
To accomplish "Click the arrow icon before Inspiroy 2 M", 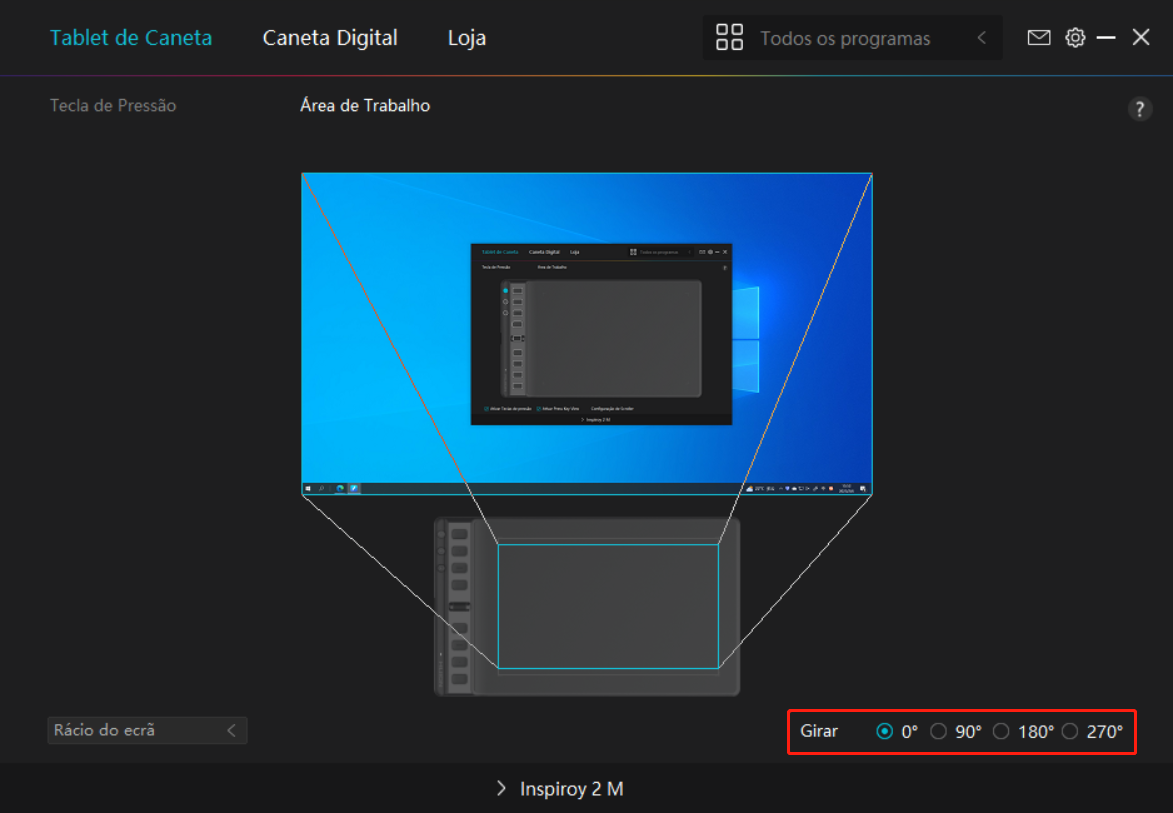I will pyautogui.click(x=501, y=788).
